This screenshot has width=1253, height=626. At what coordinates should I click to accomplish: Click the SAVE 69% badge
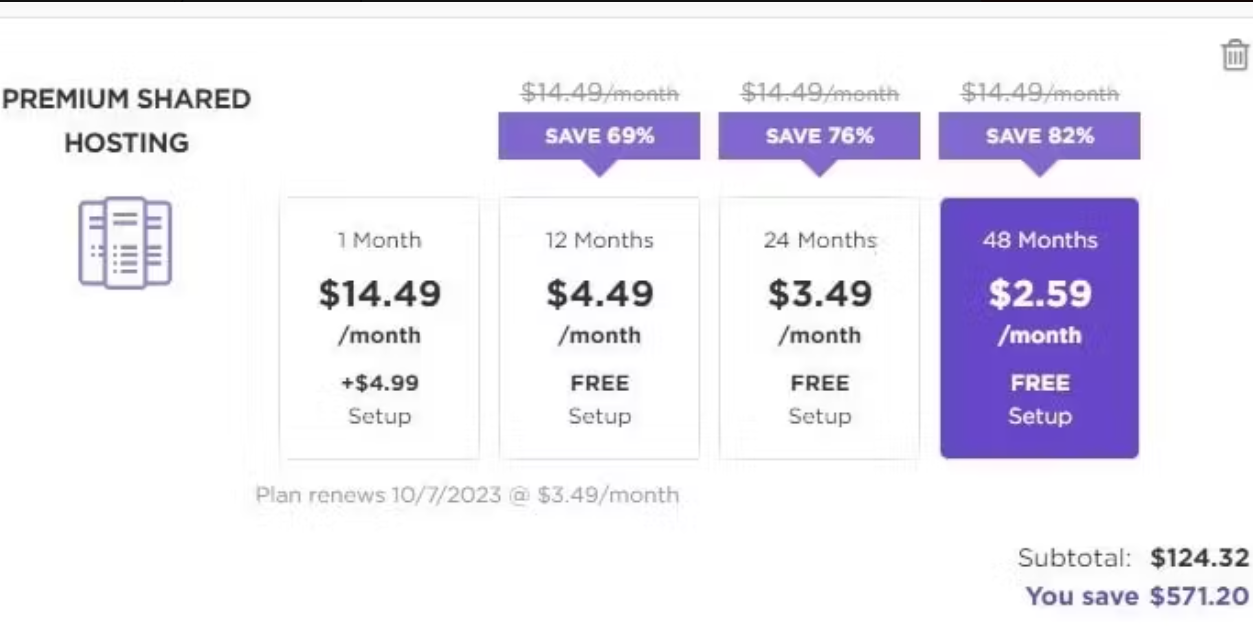point(599,137)
